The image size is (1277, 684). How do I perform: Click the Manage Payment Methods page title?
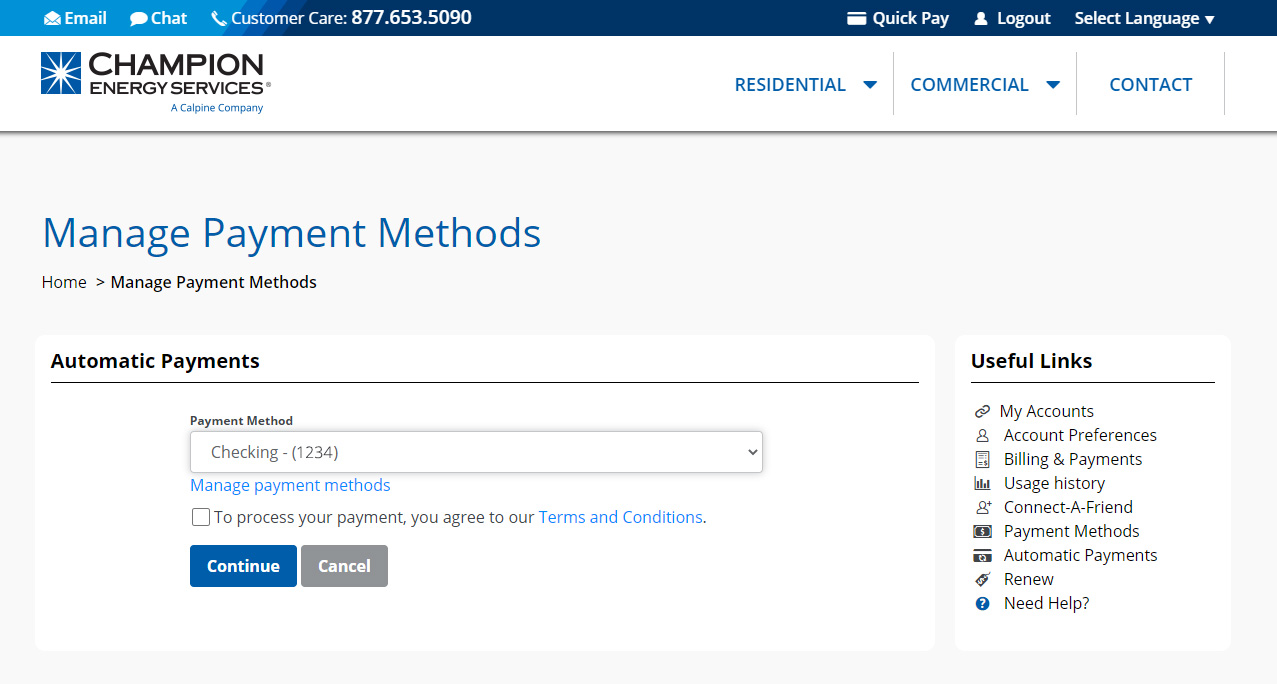[x=291, y=233]
